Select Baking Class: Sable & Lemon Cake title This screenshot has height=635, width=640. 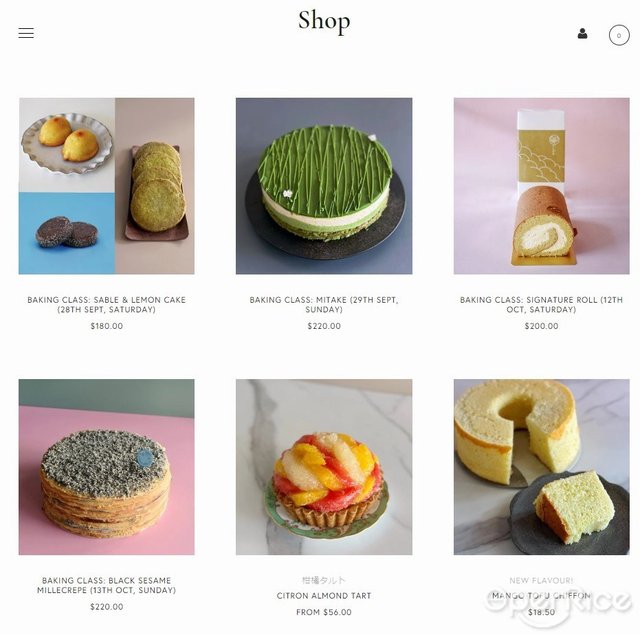tap(107, 304)
